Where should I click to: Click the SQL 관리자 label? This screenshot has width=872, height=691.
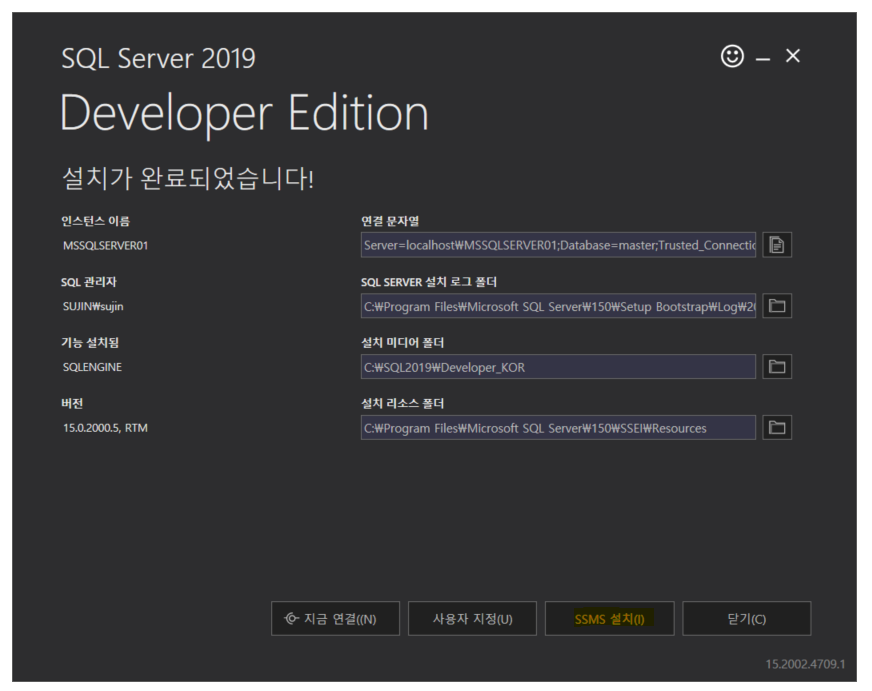coord(88,282)
